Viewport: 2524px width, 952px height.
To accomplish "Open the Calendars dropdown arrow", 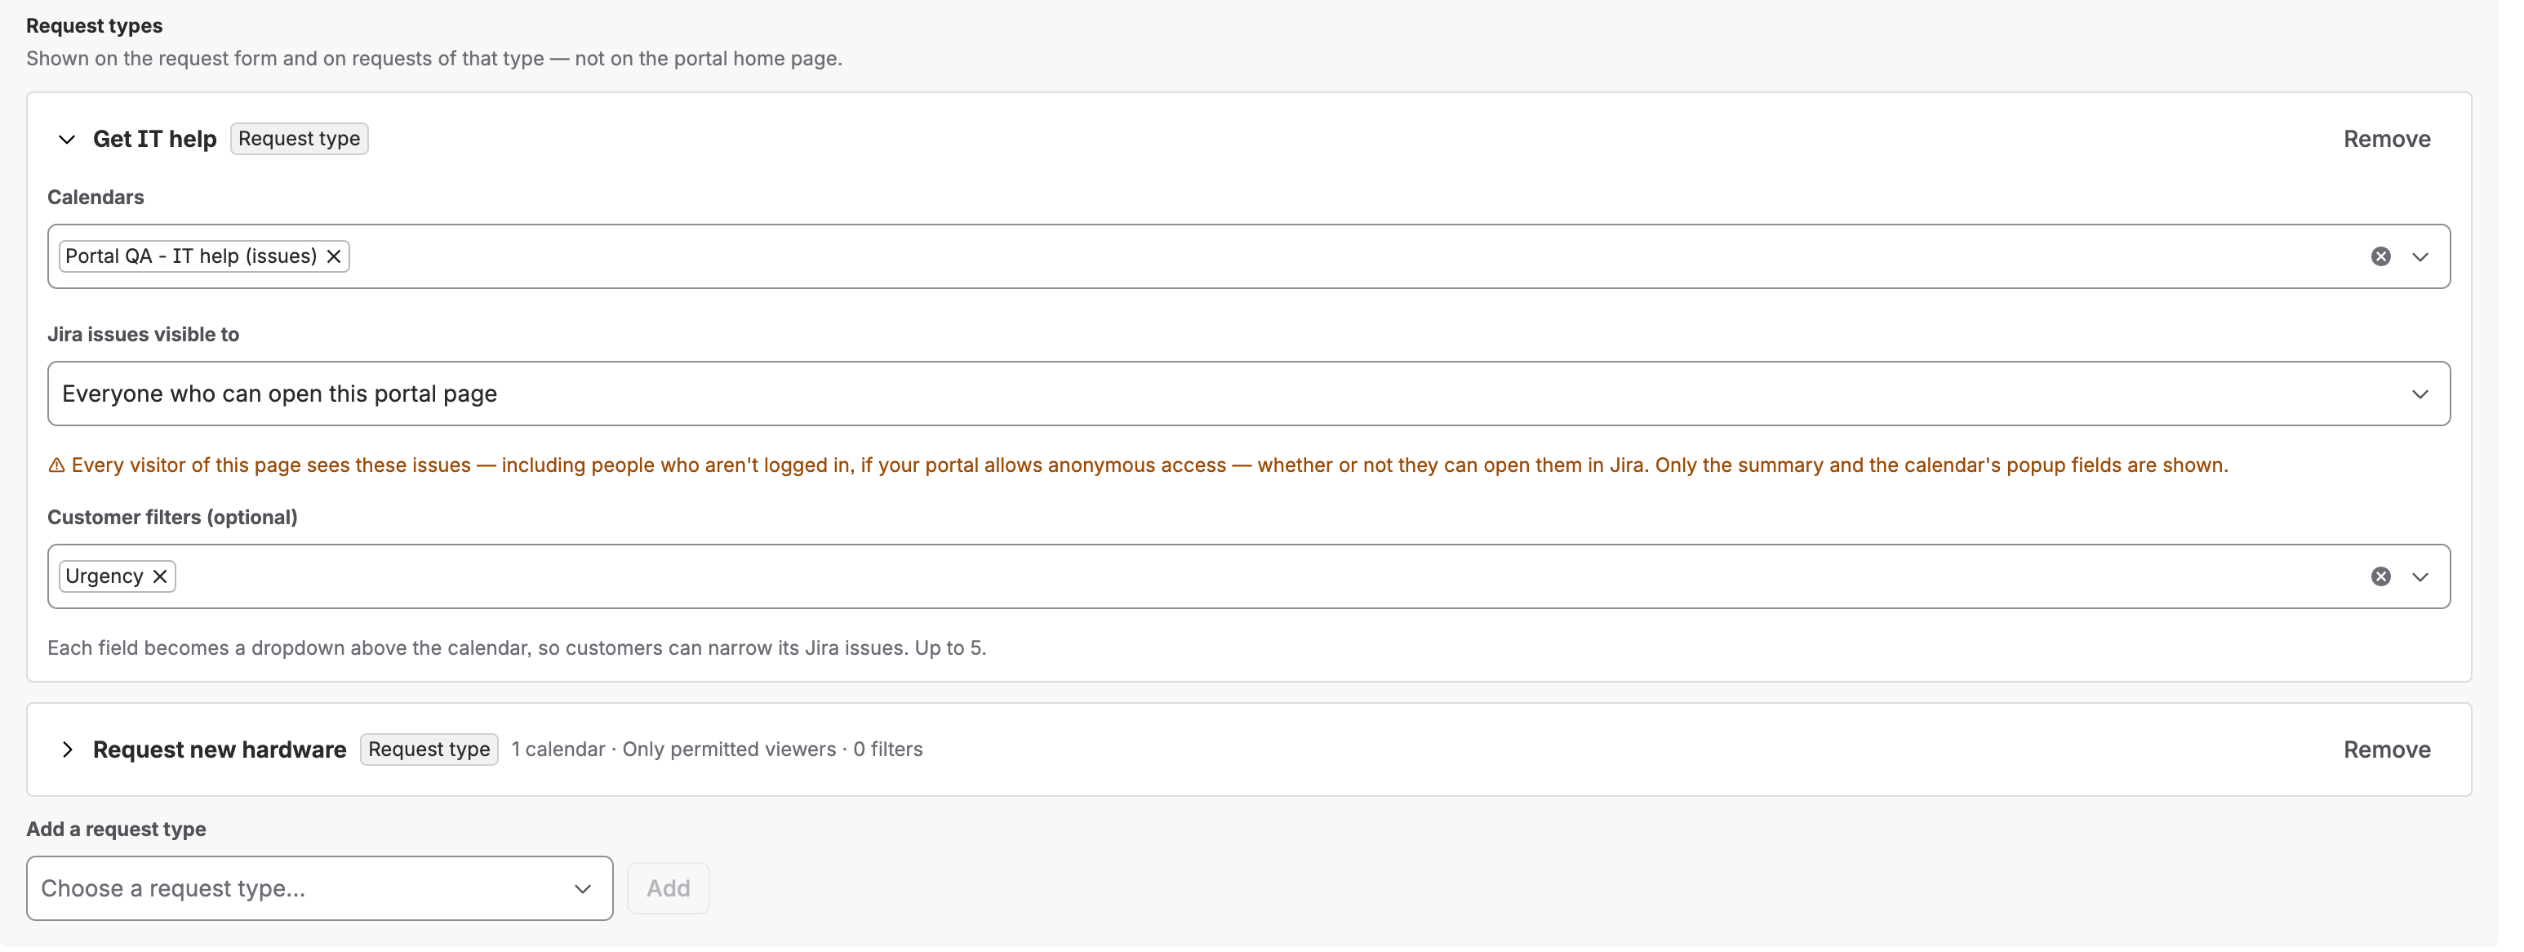I will tap(2420, 257).
